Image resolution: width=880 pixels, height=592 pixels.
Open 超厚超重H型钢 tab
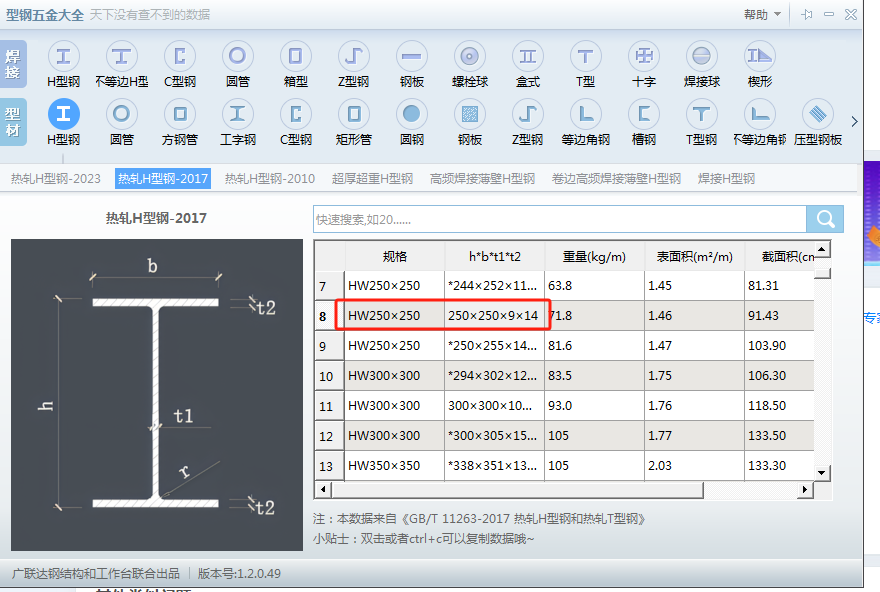coord(372,178)
